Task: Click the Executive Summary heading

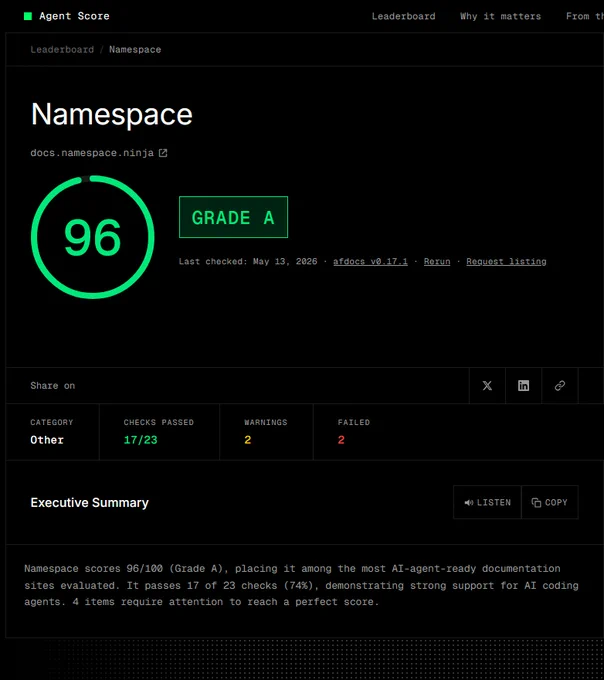Action: [89, 502]
